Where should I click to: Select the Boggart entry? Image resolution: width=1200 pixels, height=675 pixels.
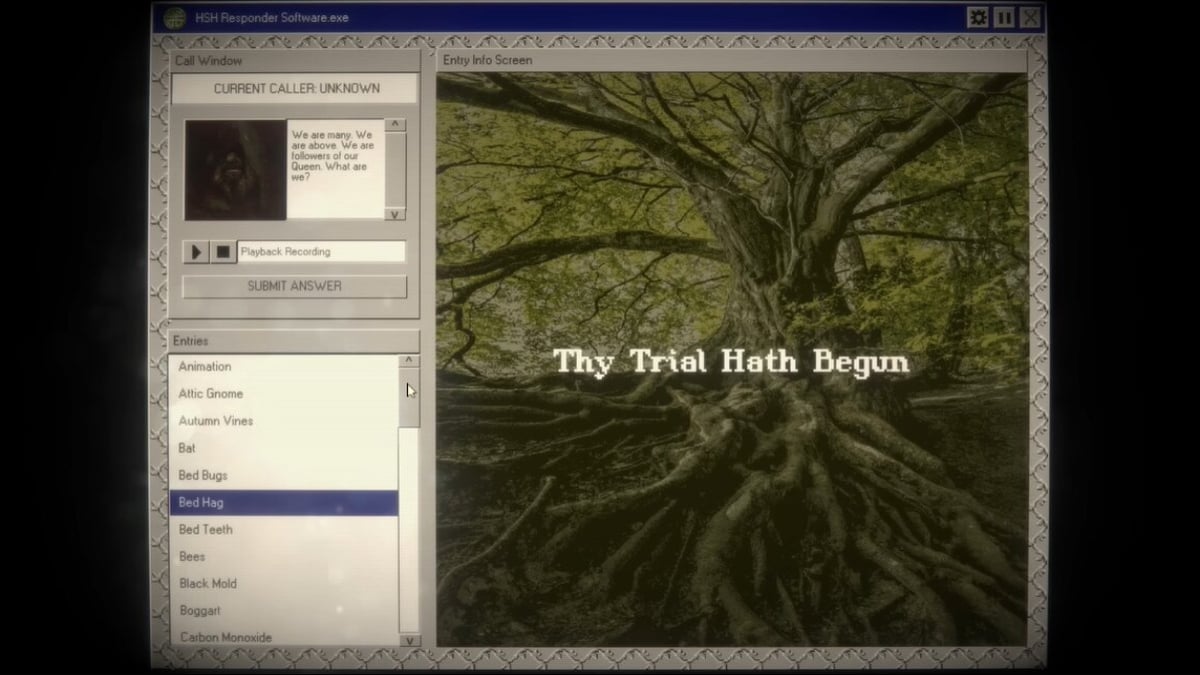point(284,610)
